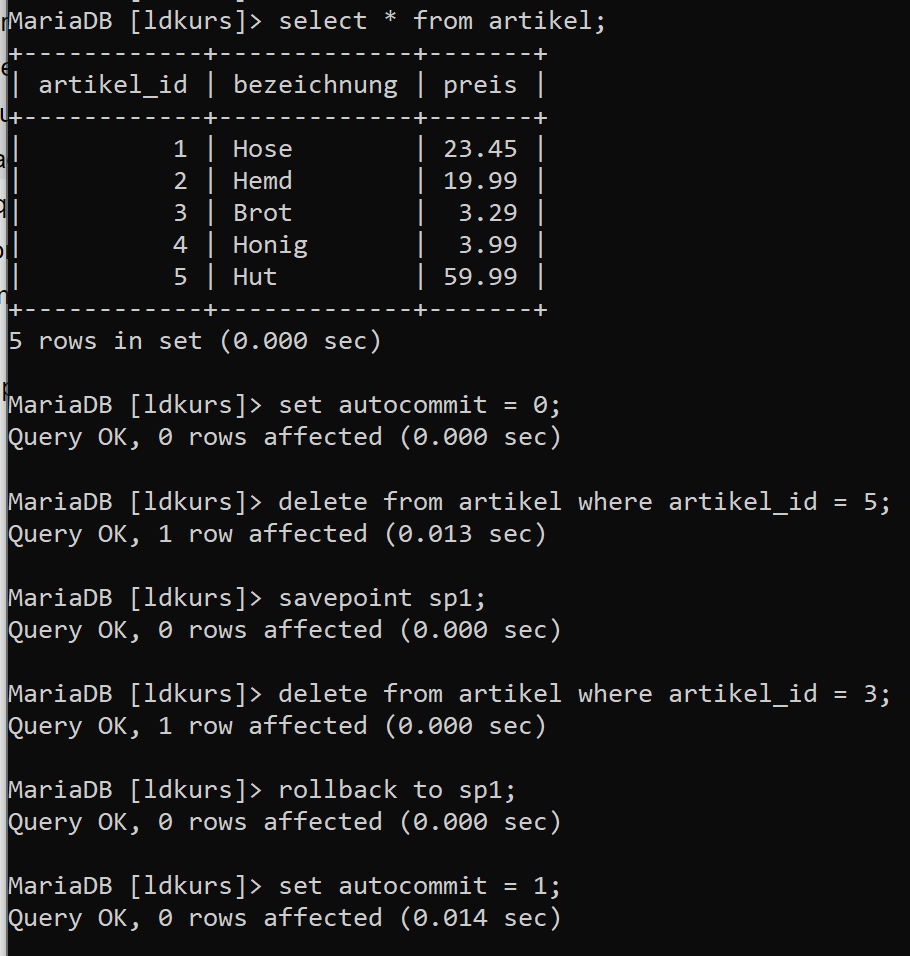Click the delete statement for artikel_id = 3

[585, 694]
